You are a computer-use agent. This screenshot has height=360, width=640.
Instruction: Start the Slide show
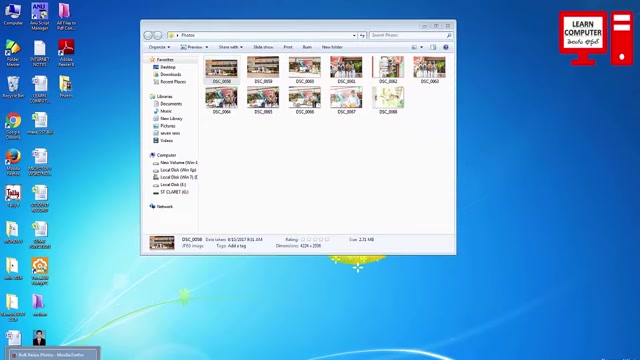click(x=263, y=47)
